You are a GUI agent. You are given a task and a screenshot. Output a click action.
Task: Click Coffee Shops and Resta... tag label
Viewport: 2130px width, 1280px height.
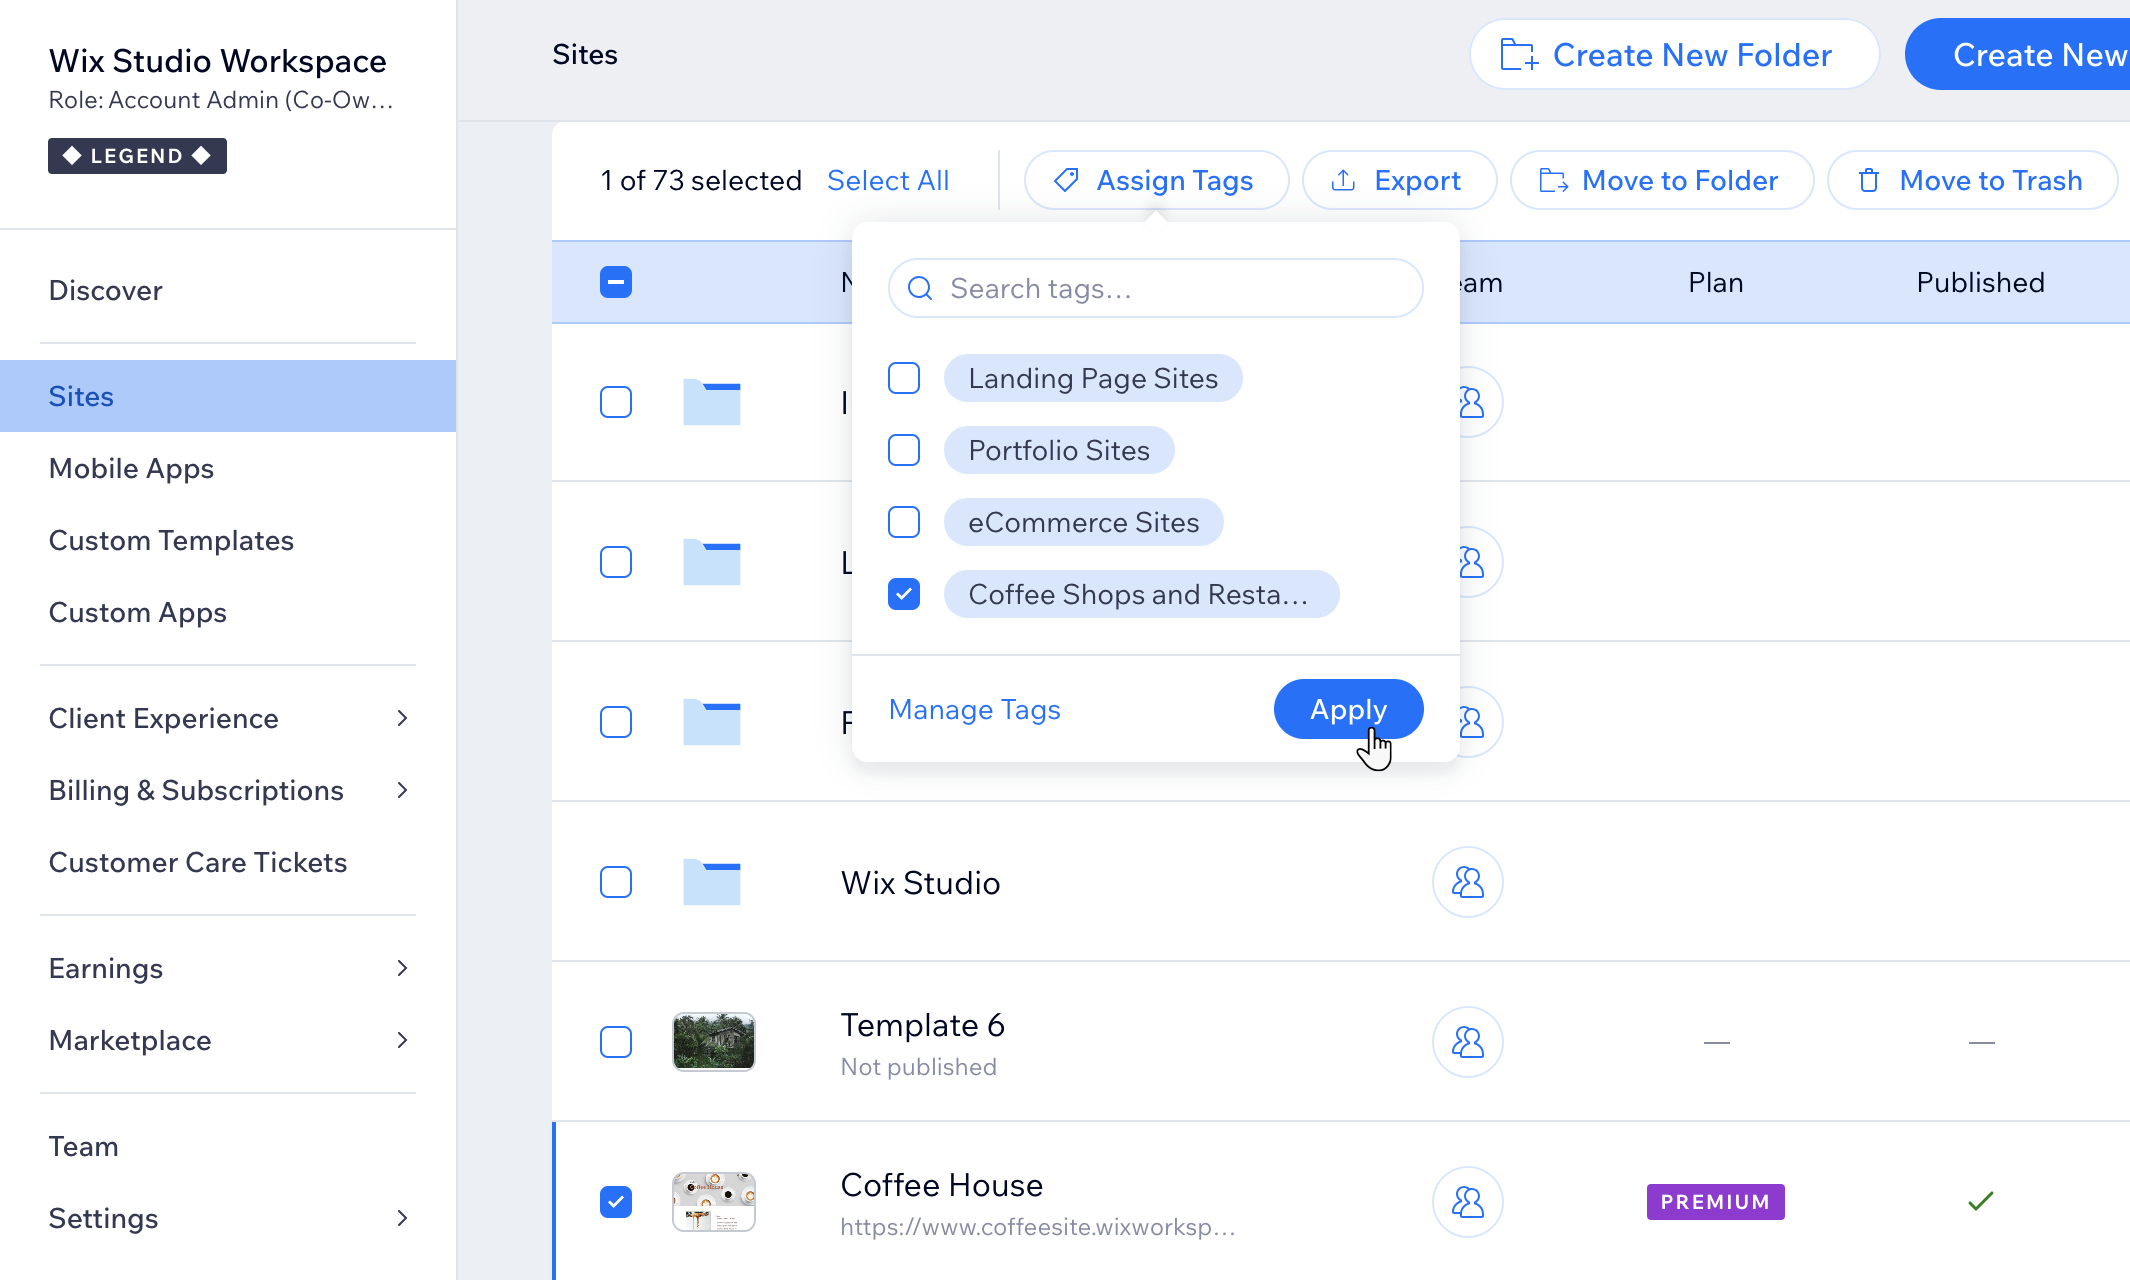[x=1141, y=594]
